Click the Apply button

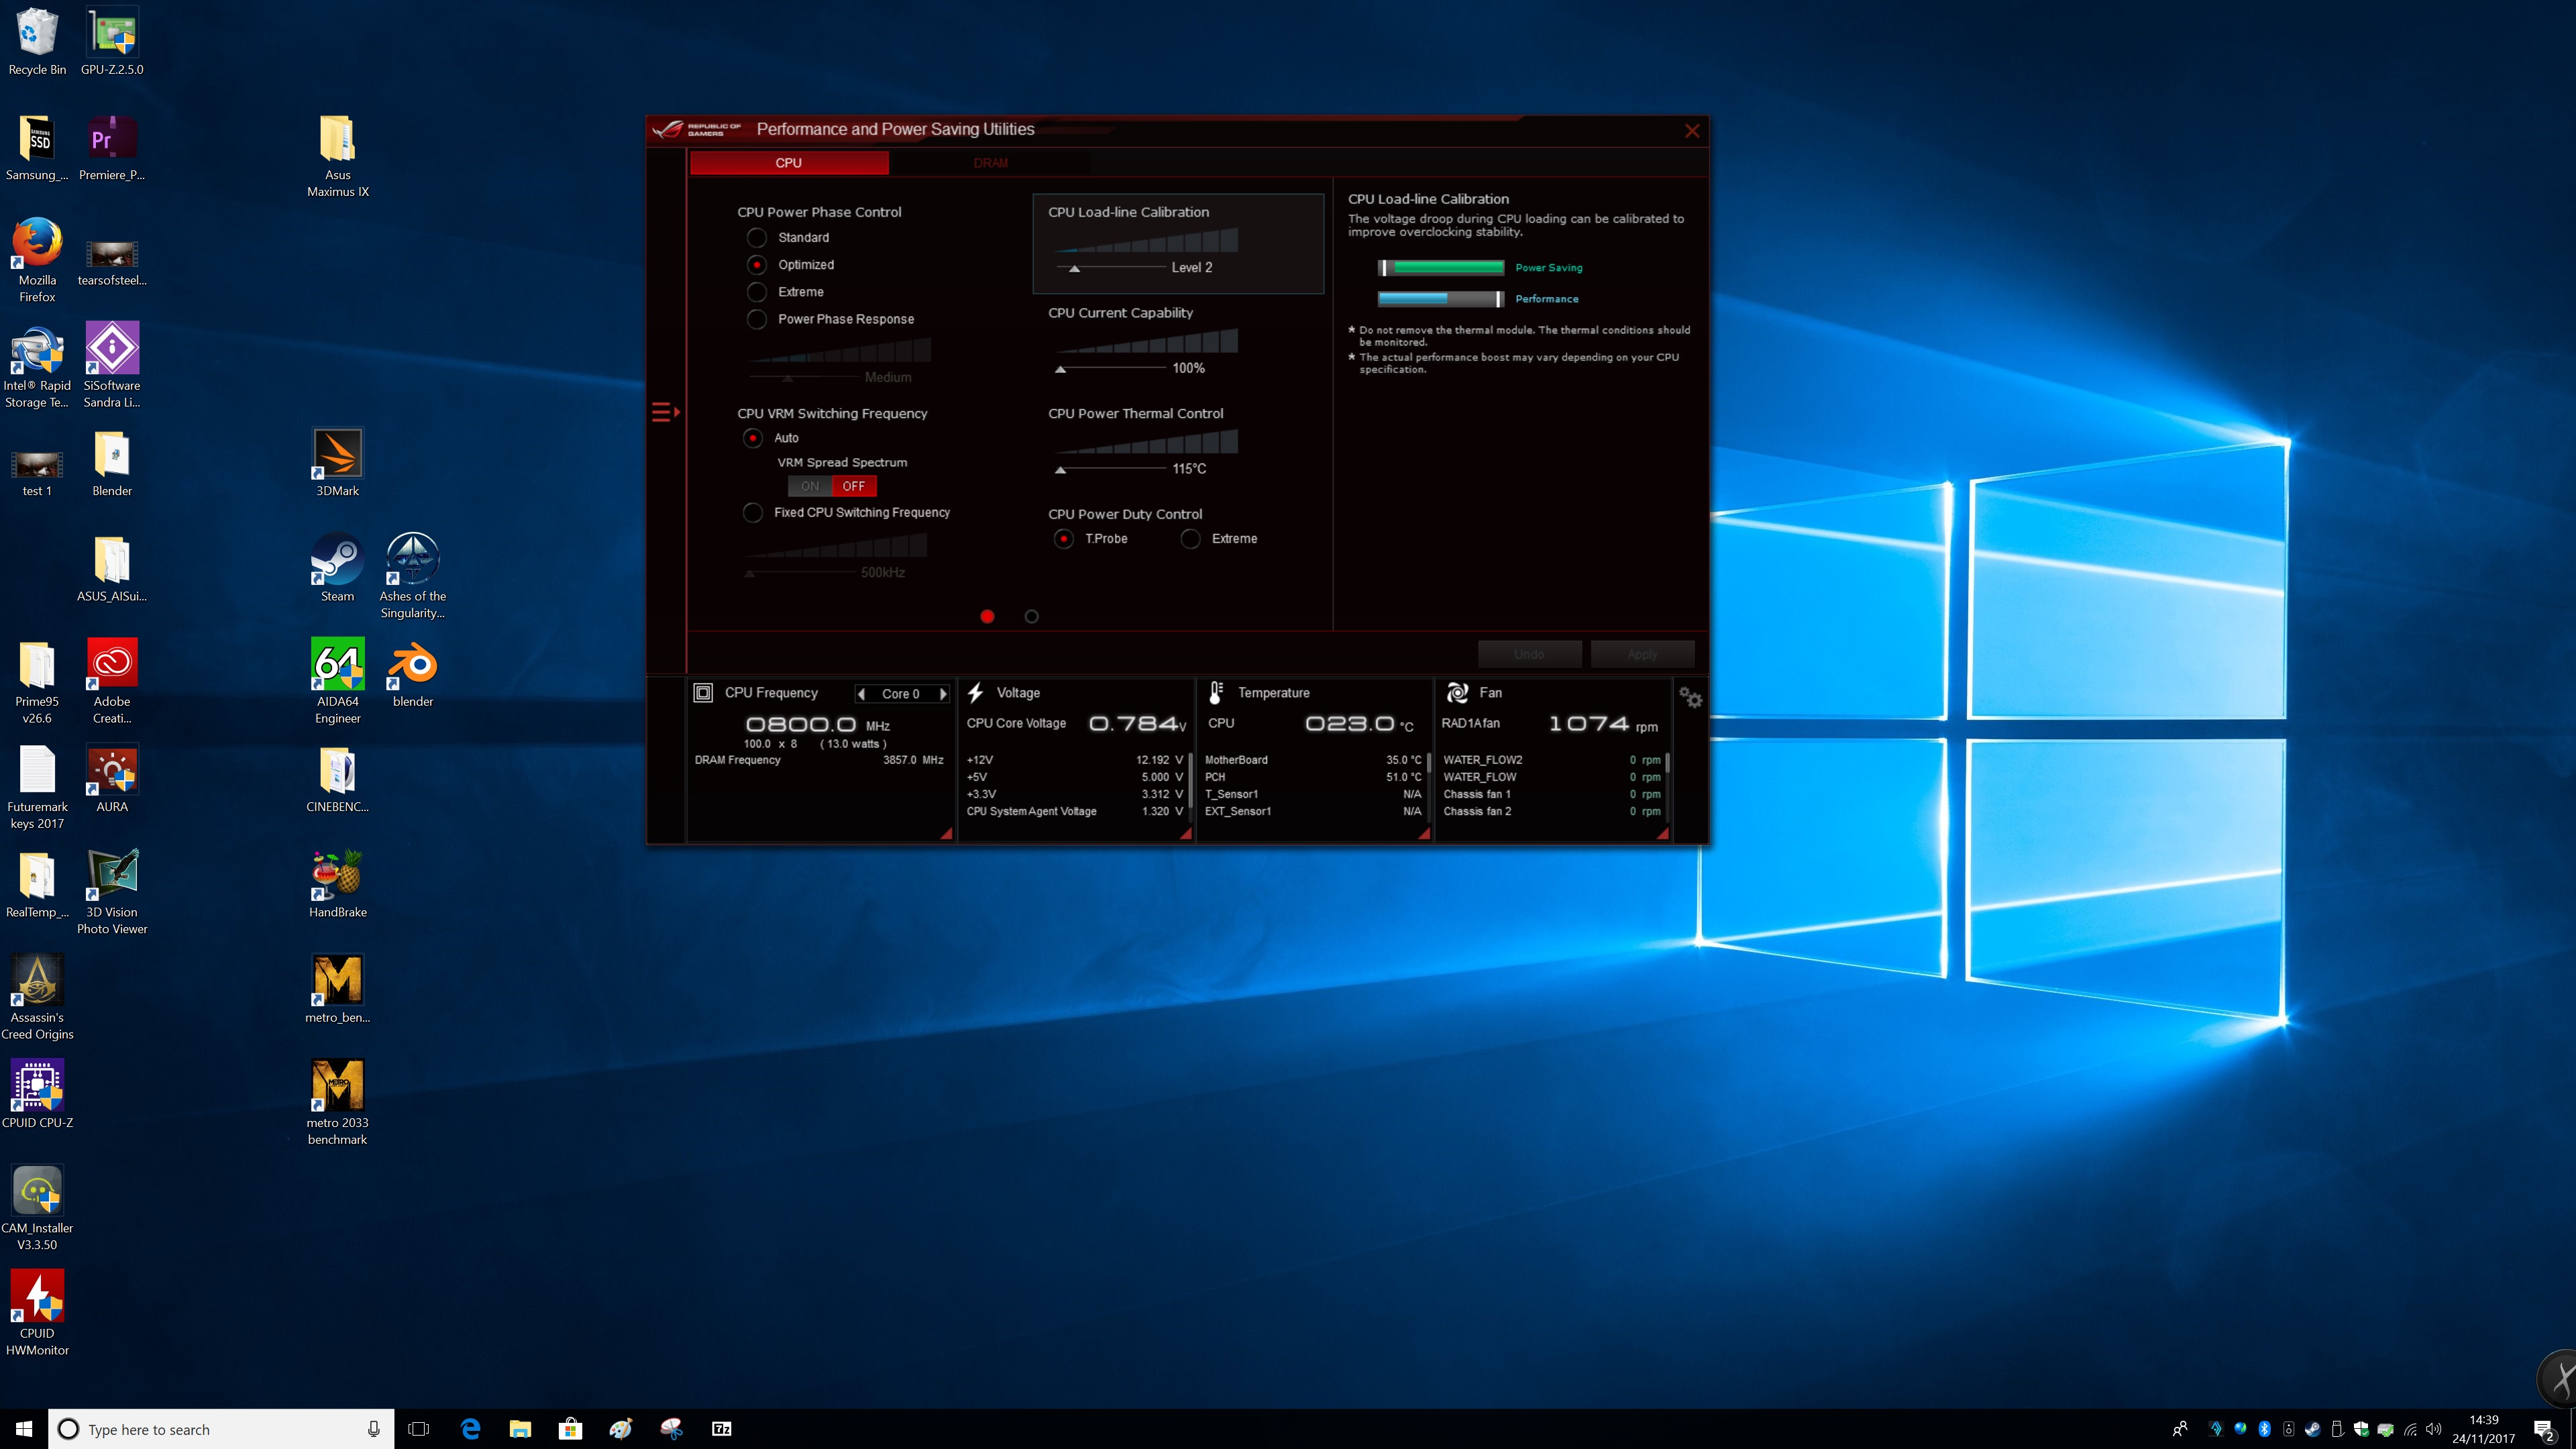pyautogui.click(x=1642, y=654)
